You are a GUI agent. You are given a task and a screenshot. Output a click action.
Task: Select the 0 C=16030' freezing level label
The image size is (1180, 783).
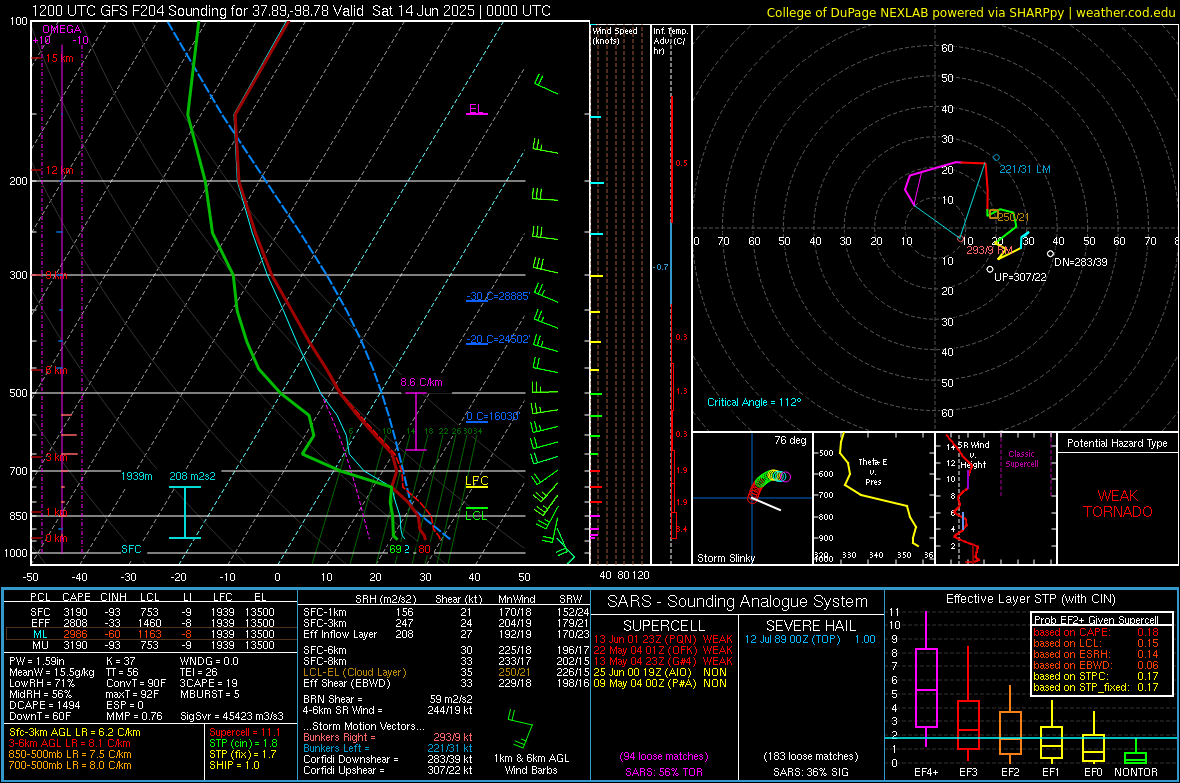click(x=493, y=416)
